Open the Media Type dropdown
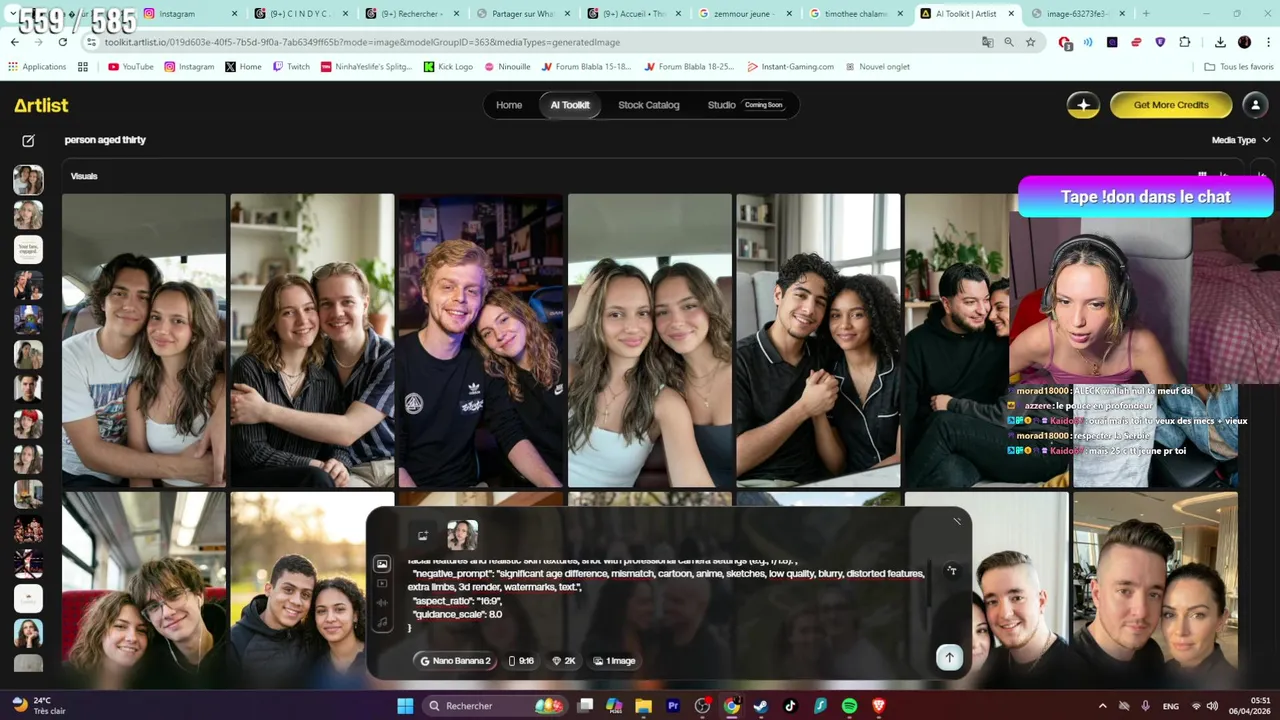The width and height of the screenshot is (1280, 720). pos(1240,140)
